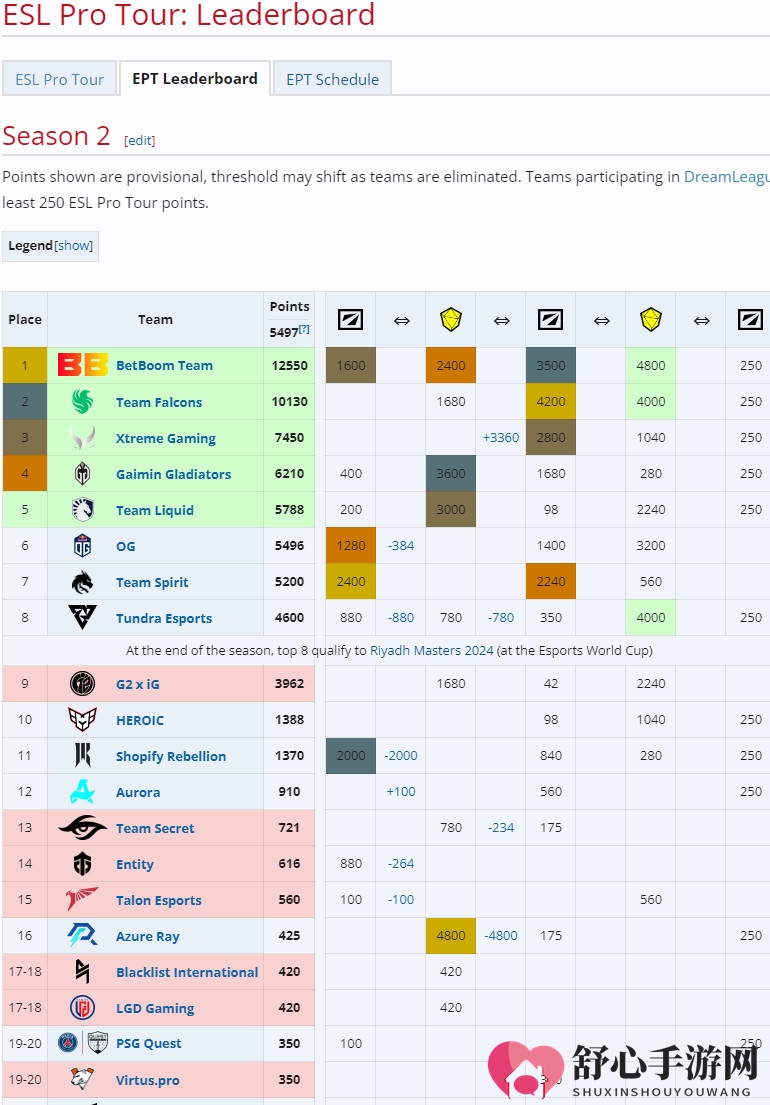This screenshot has height=1105, width=770.
Task: Click the Shopify Rebellion logo icon
Action: tap(82, 755)
